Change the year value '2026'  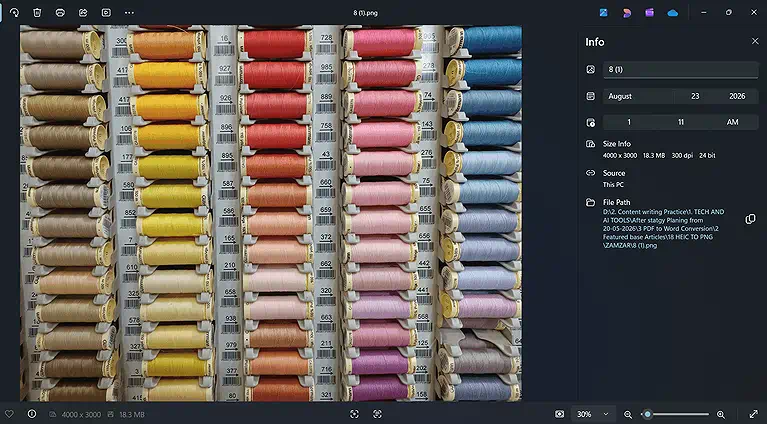pos(737,96)
